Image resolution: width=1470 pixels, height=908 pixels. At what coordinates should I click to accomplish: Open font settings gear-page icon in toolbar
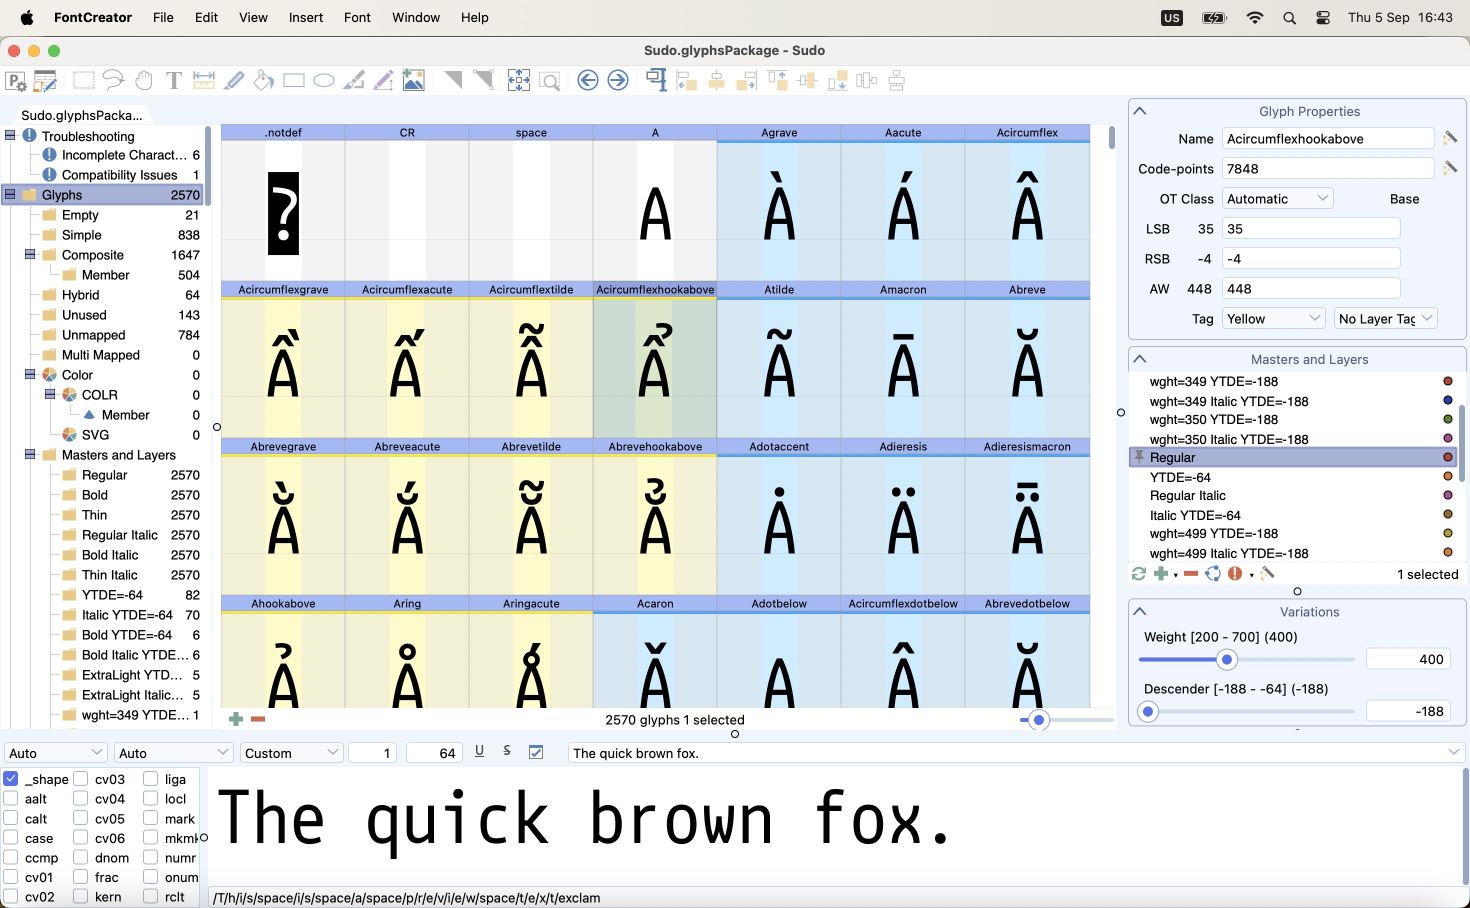click(16, 81)
